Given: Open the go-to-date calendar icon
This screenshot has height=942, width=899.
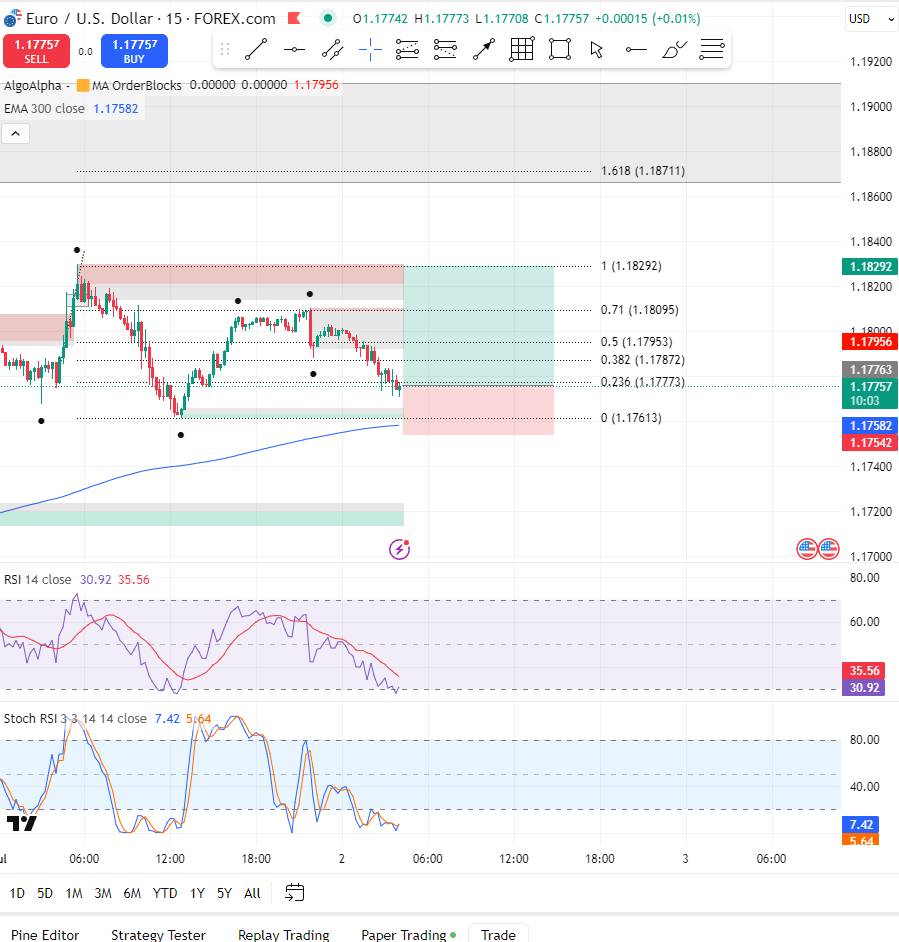Looking at the screenshot, I should pos(294,893).
